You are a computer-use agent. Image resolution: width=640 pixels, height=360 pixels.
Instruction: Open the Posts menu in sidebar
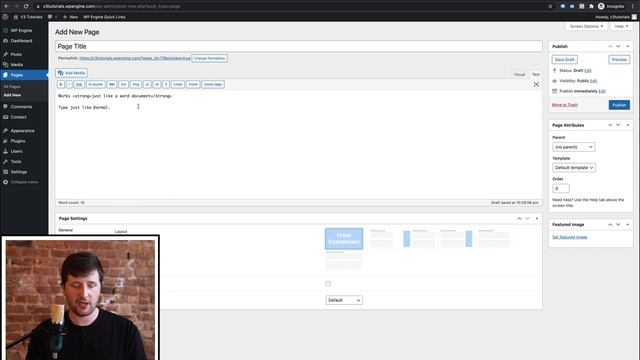point(16,54)
